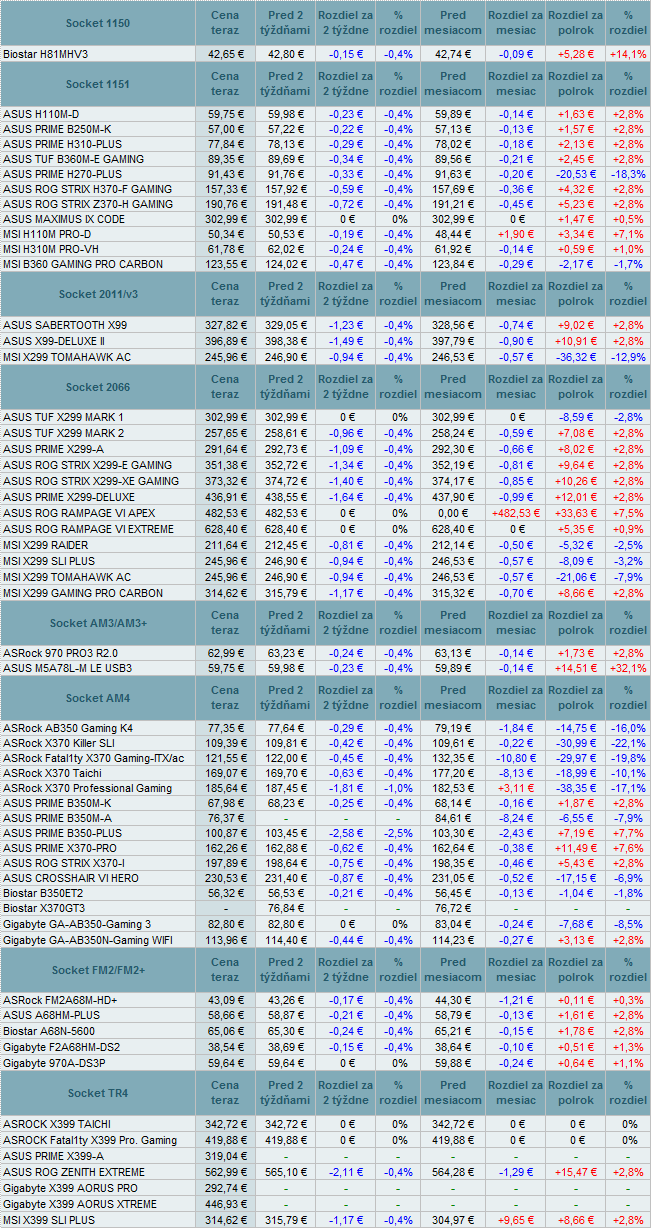Screen dimensions: 651x1228
Task: Select ASUS ROG STRIX X299-XE GAMING entry
Action: pyautogui.click(x=91, y=481)
